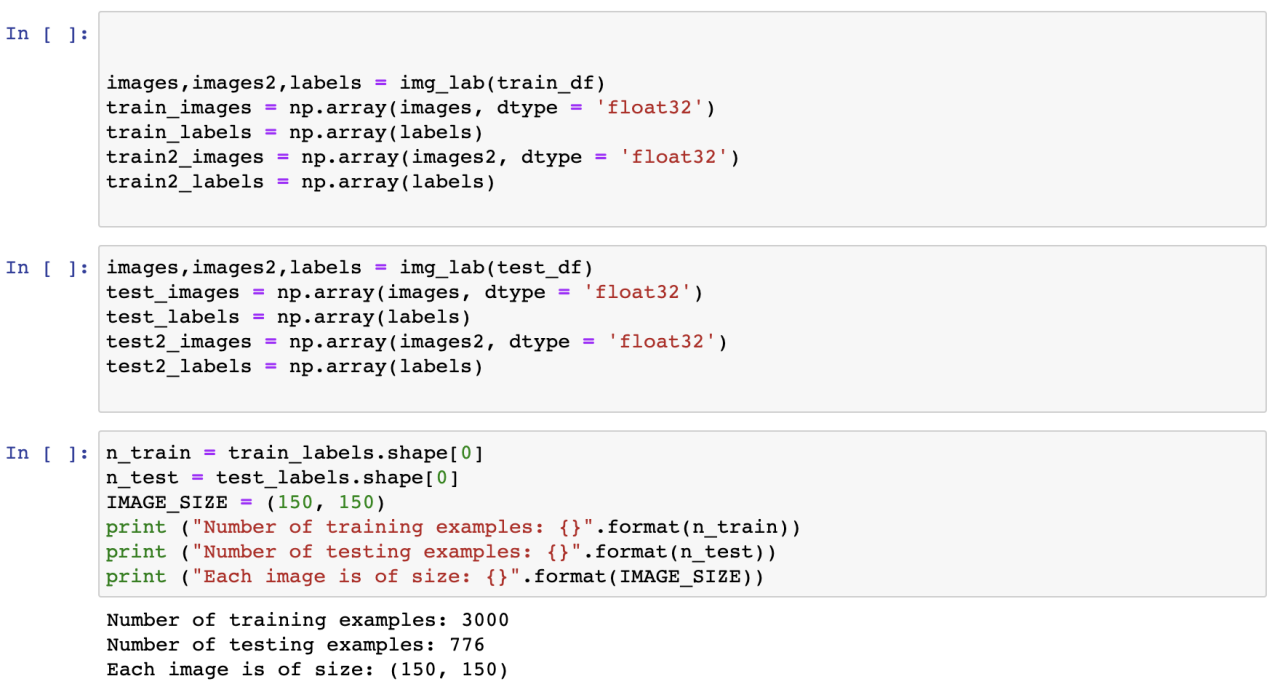This screenshot has height=692, width=1280.
Task: Click the test2_labels assignment line
Action: 295,366
